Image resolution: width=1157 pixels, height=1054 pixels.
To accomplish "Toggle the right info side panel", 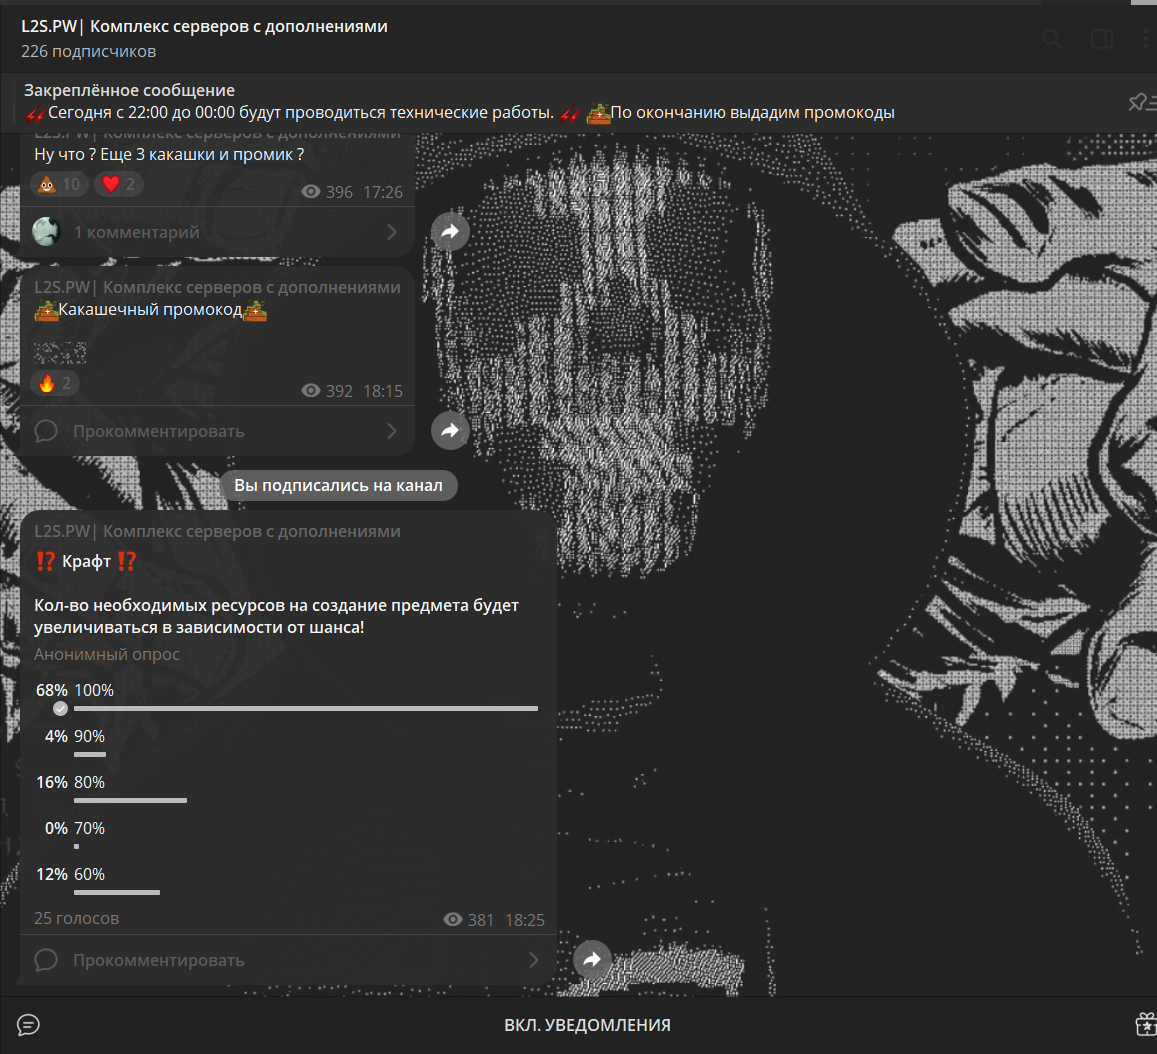I will click(1101, 39).
